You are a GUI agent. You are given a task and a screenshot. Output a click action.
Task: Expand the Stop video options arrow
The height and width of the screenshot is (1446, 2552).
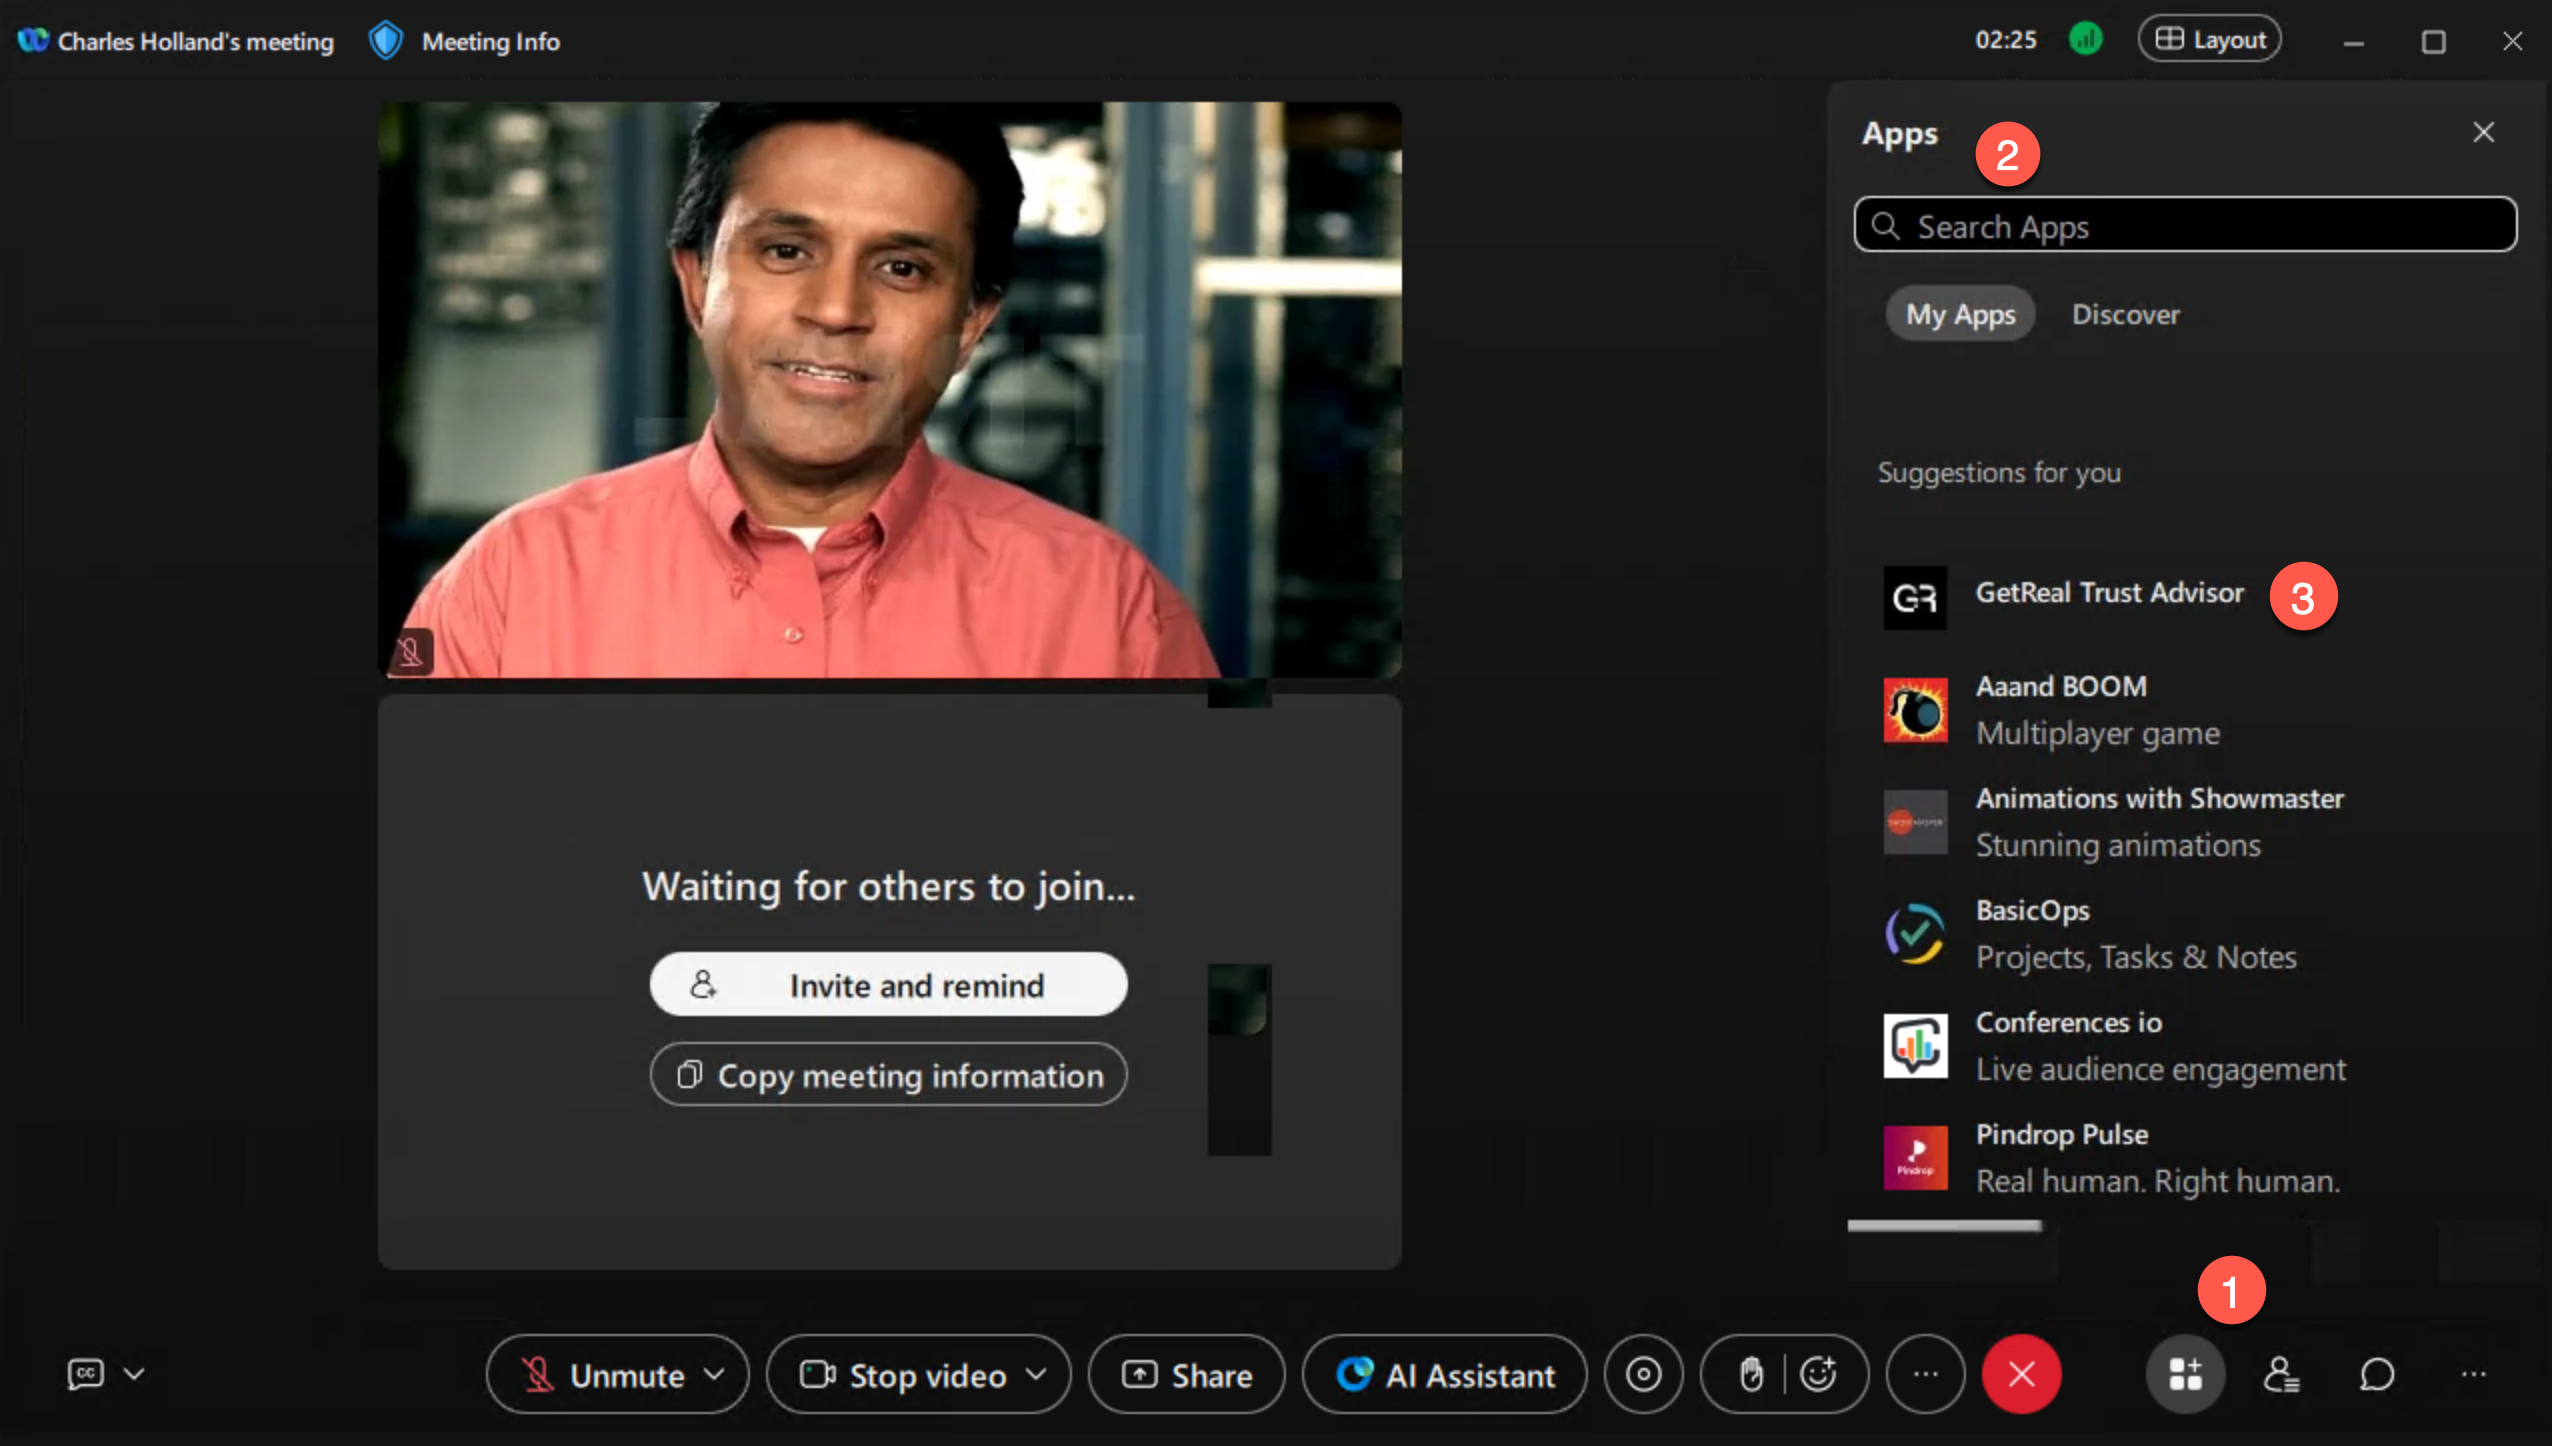1037,1374
